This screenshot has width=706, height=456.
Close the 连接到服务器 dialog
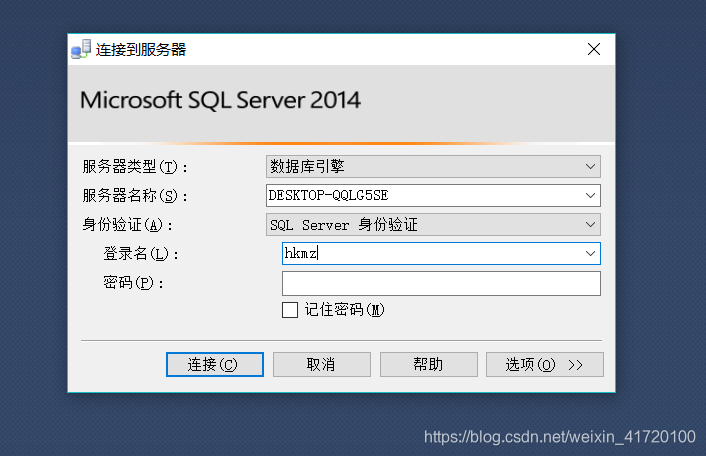point(594,49)
